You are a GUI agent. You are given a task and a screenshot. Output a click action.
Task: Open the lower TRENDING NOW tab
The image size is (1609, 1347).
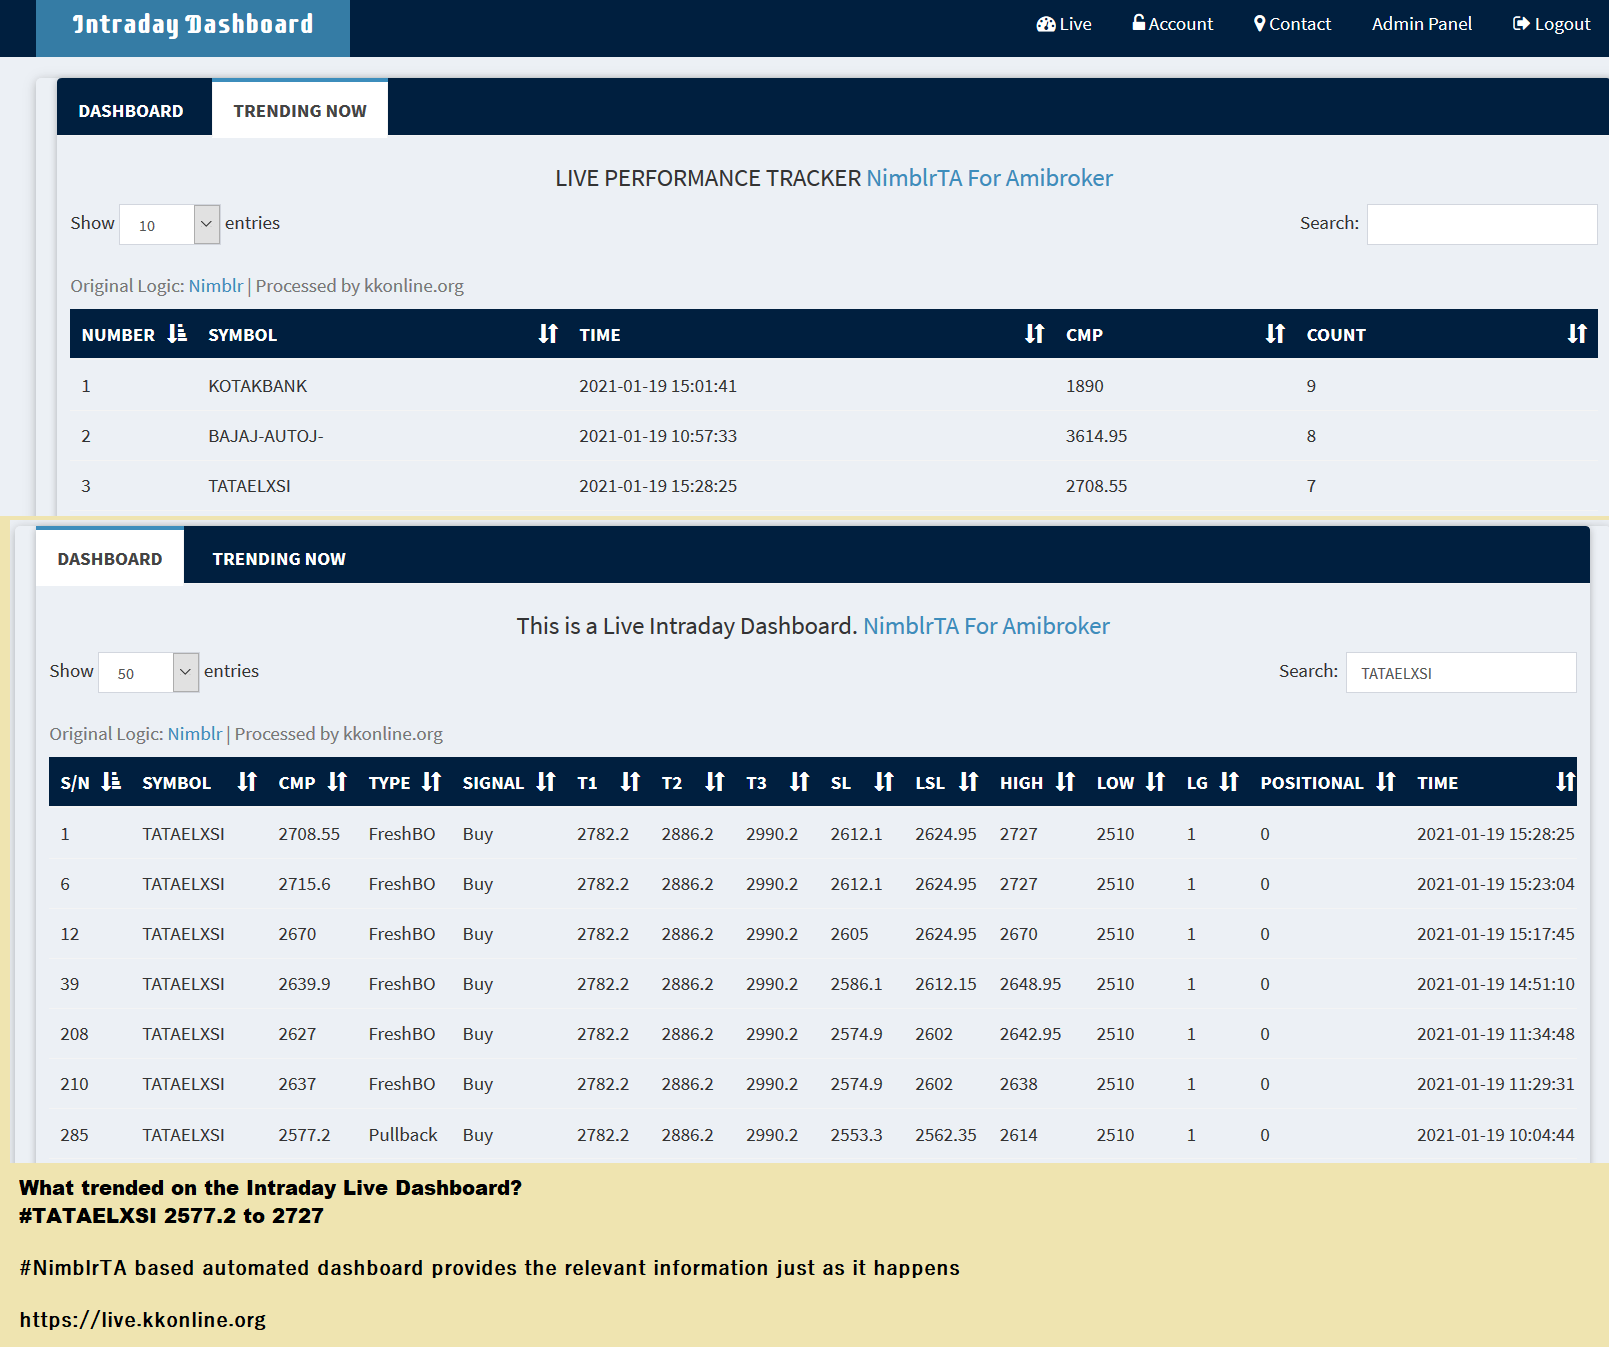pos(279,559)
